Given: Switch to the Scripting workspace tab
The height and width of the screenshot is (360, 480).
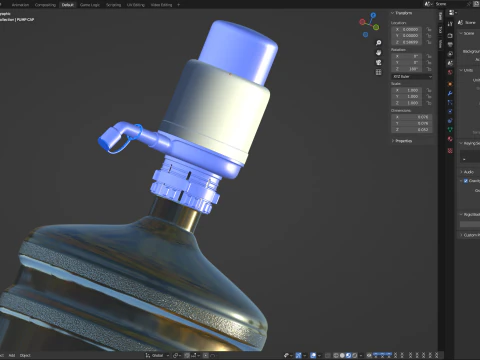Looking at the screenshot, I should click(113, 5).
